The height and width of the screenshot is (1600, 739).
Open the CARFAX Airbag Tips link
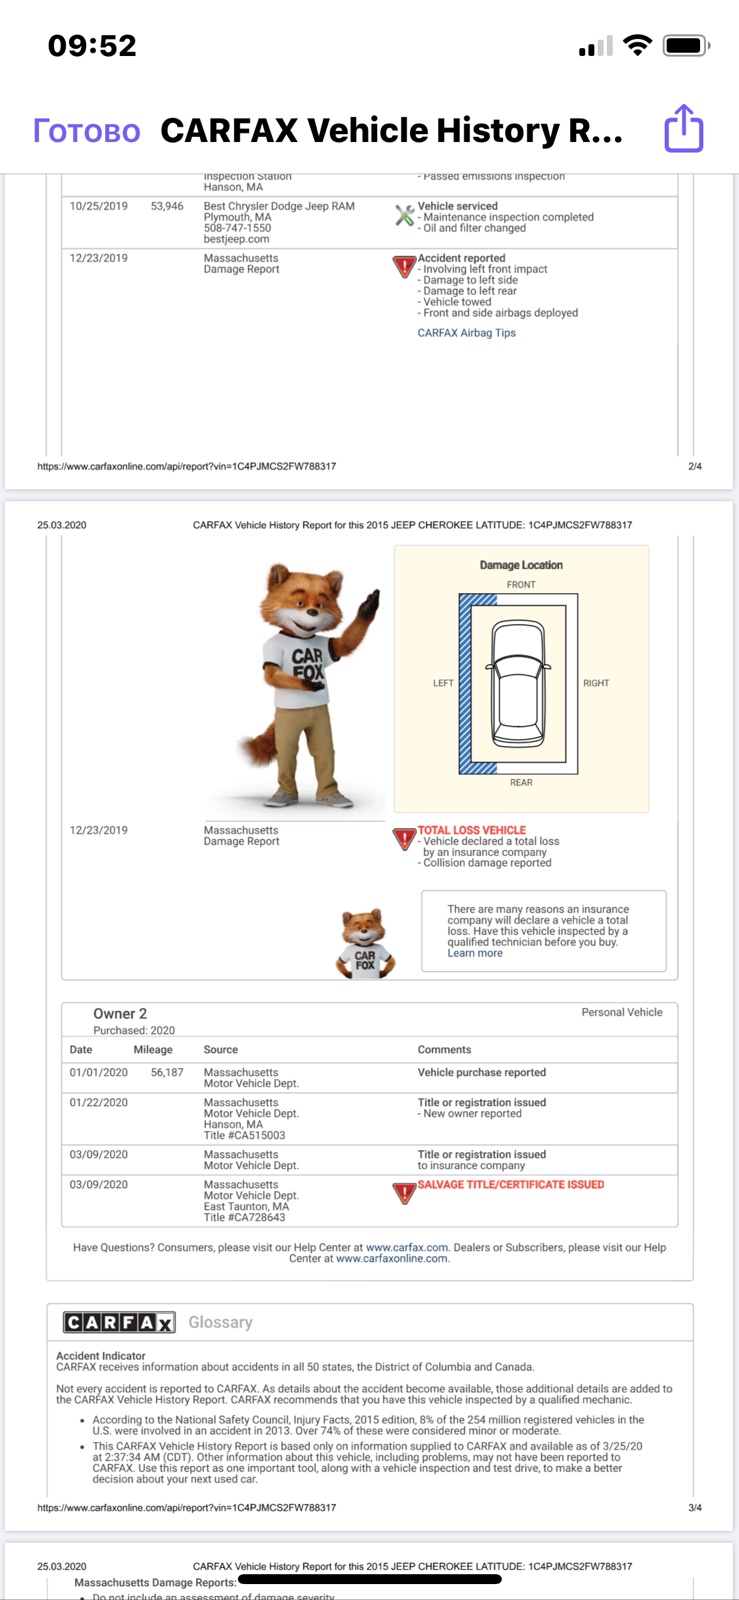point(466,333)
